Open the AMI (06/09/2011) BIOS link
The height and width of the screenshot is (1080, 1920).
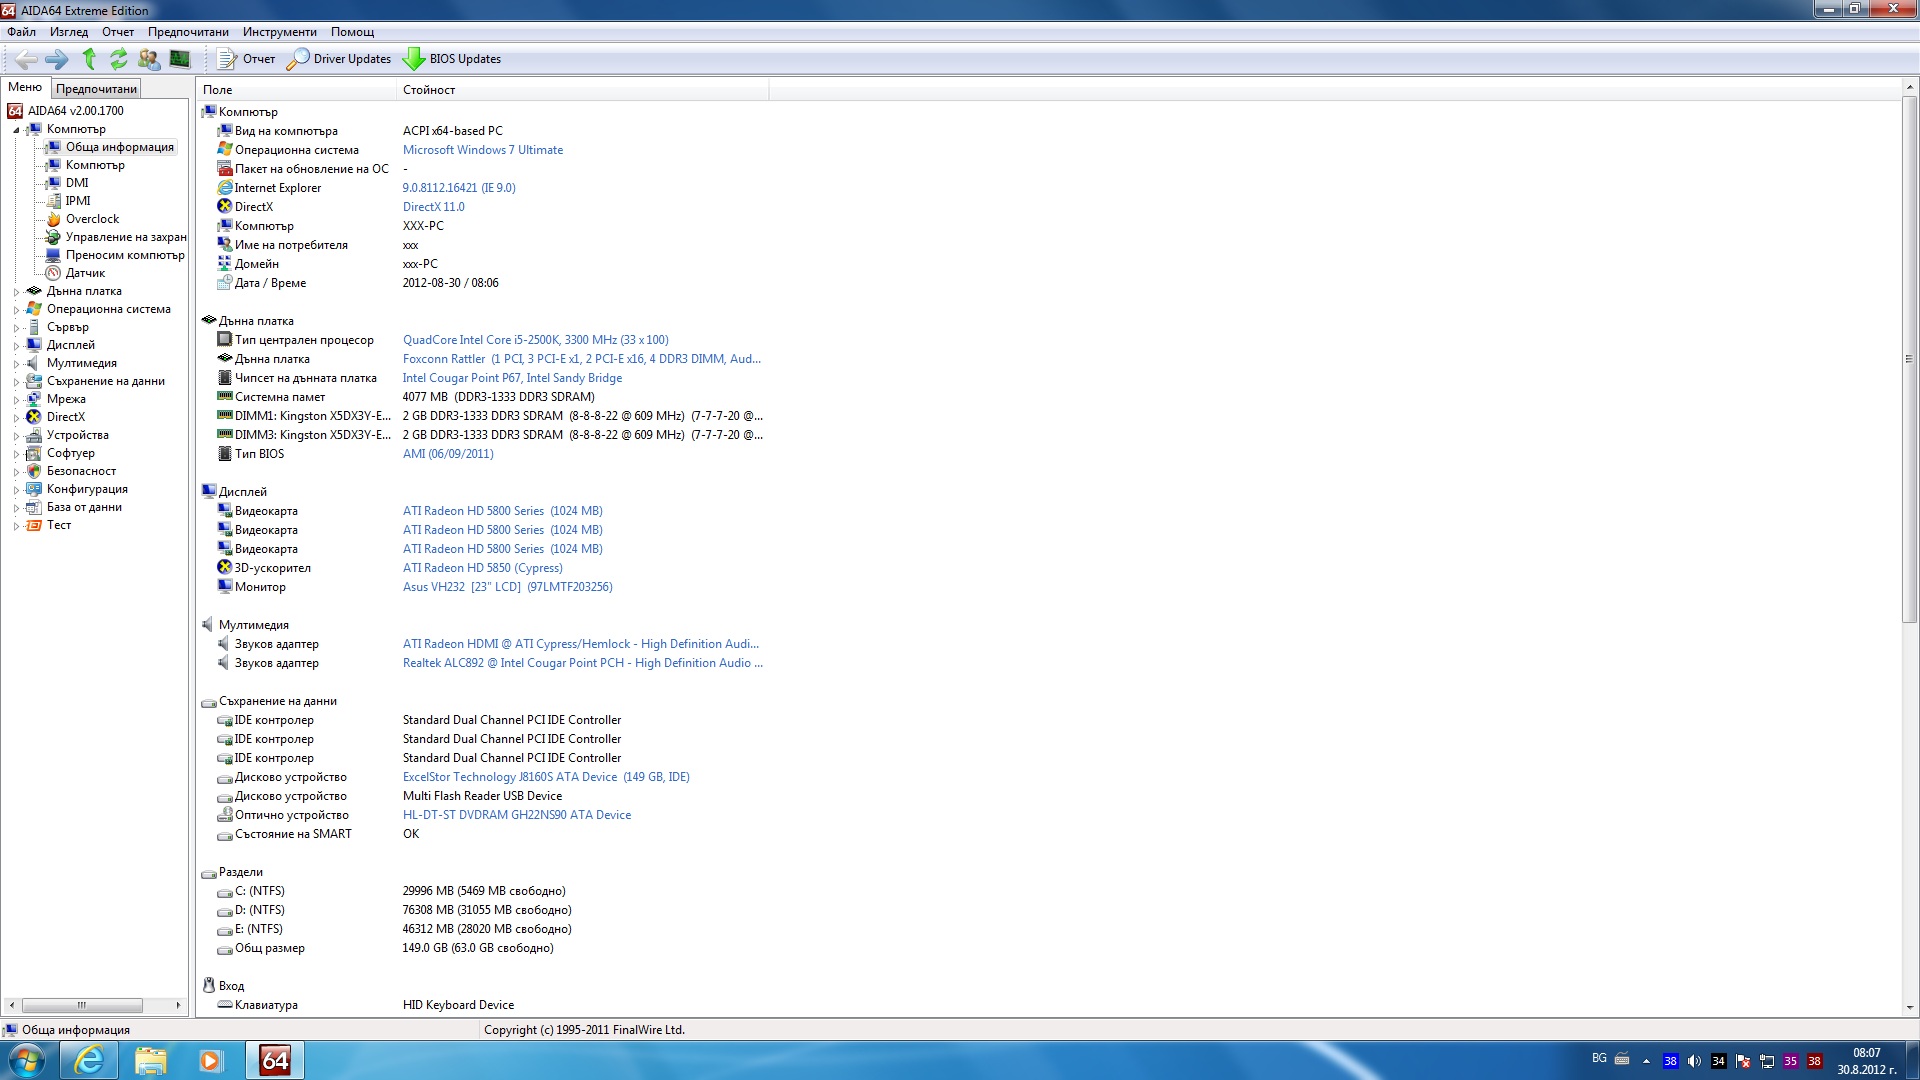pos(448,454)
